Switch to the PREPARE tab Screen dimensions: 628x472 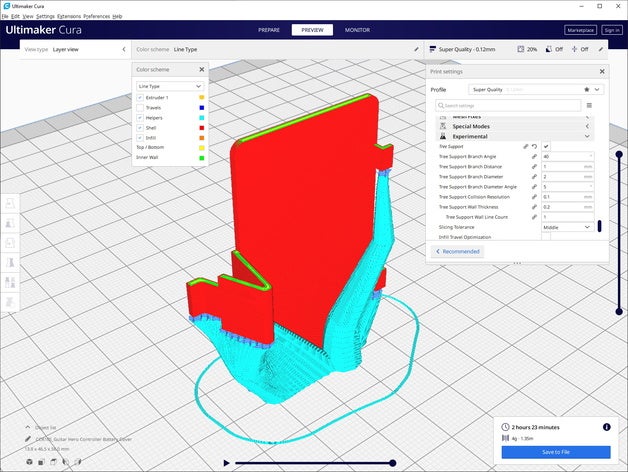pyautogui.click(x=269, y=30)
